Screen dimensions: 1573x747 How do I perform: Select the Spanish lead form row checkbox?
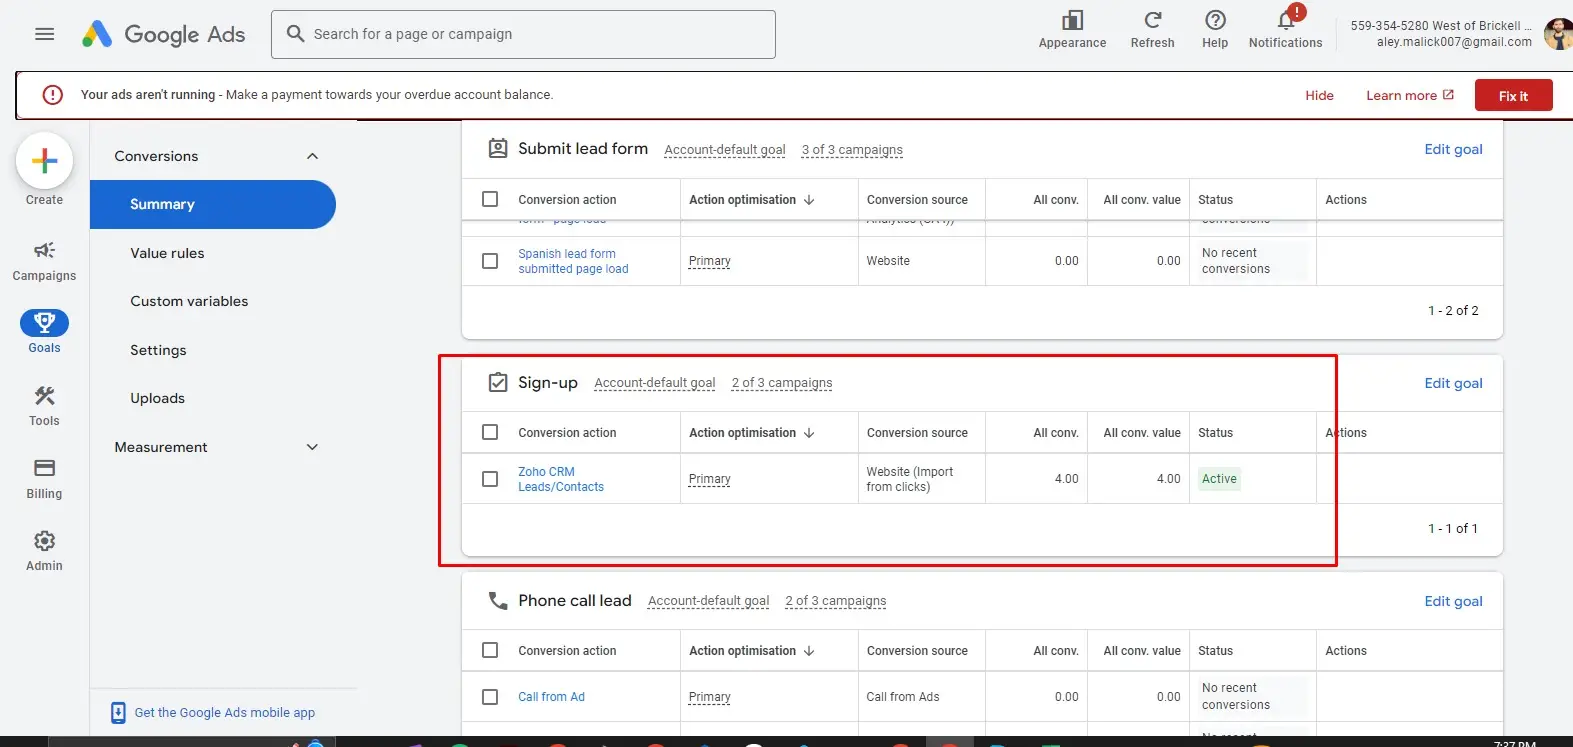coord(490,261)
